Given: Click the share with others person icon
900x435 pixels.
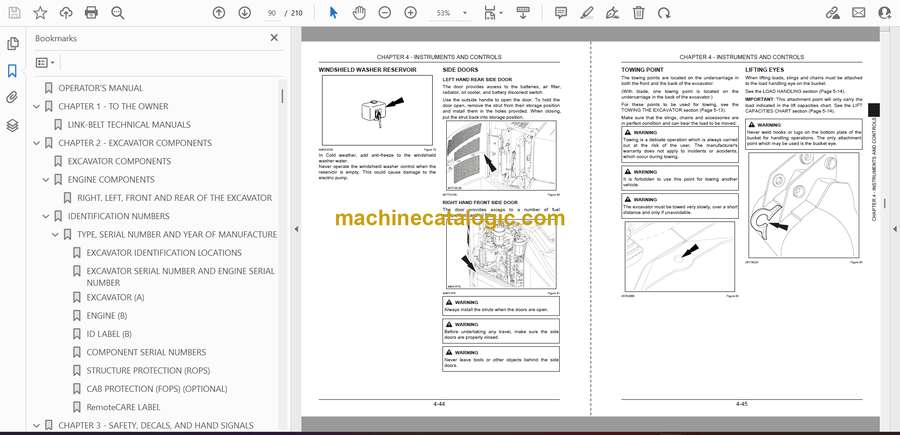Looking at the screenshot, I should (x=885, y=13).
